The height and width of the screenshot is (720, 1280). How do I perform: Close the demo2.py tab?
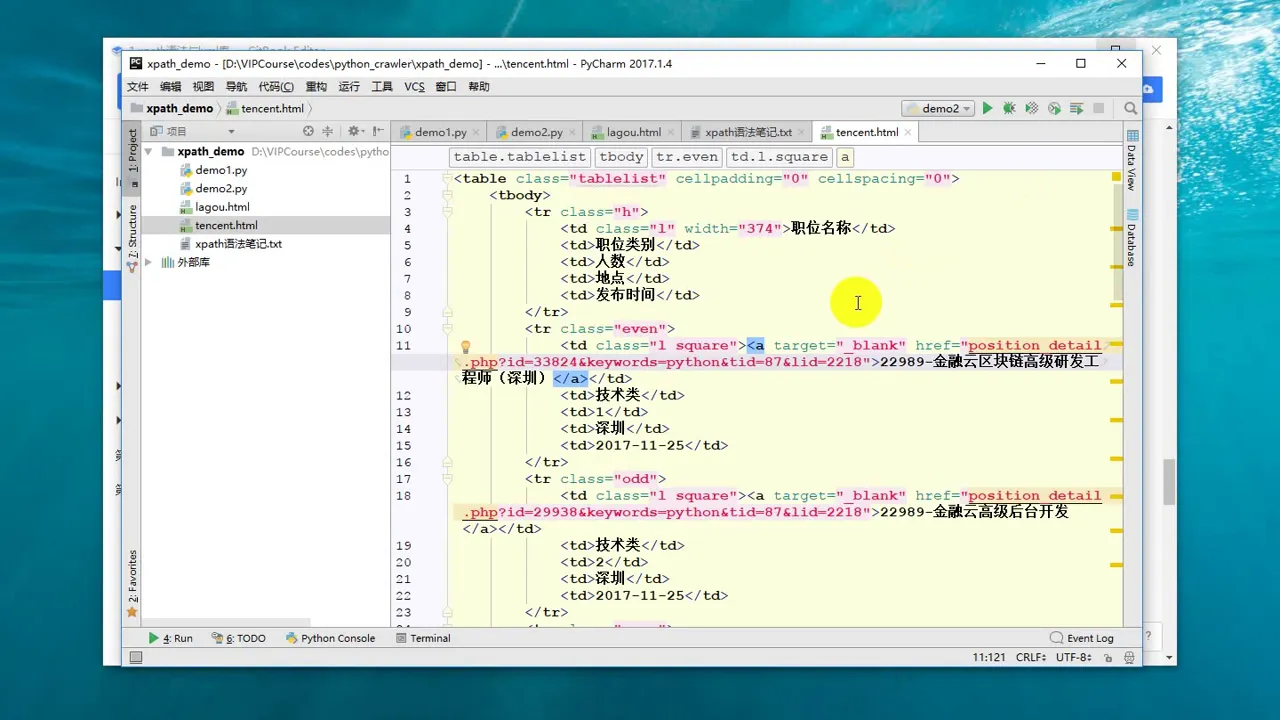pos(572,132)
